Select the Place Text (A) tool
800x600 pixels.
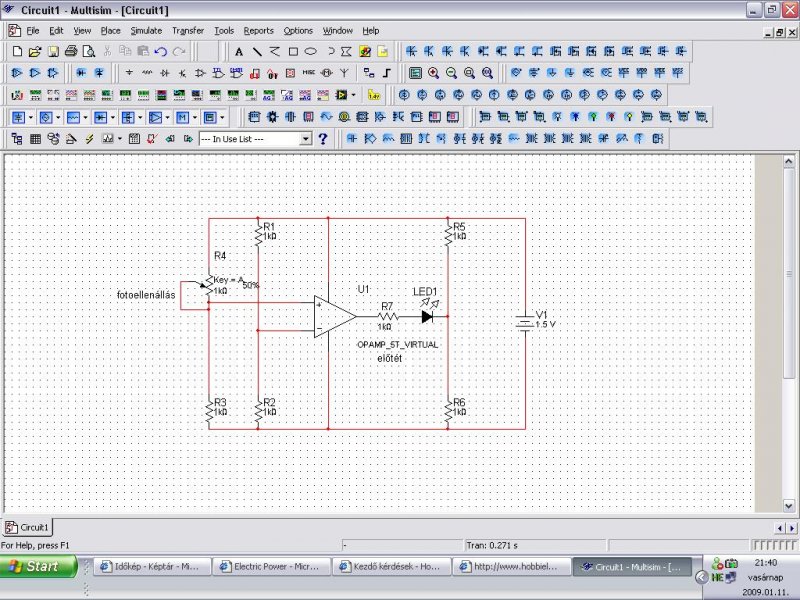point(239,52)
